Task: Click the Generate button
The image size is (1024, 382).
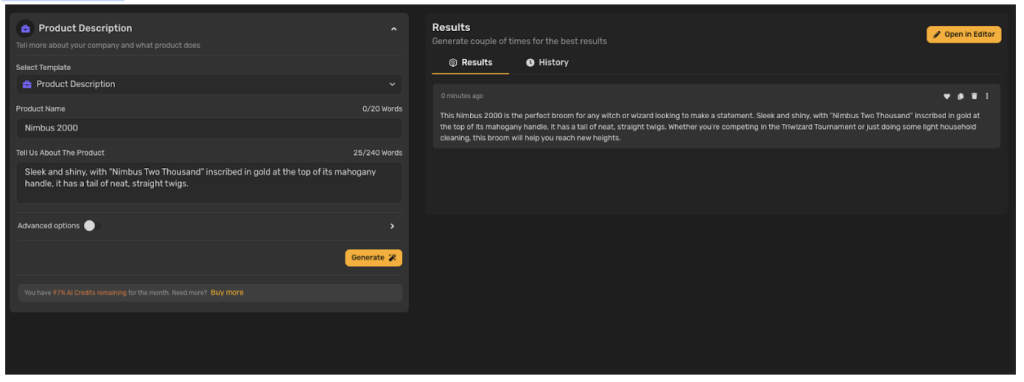Action: (374, 258)
